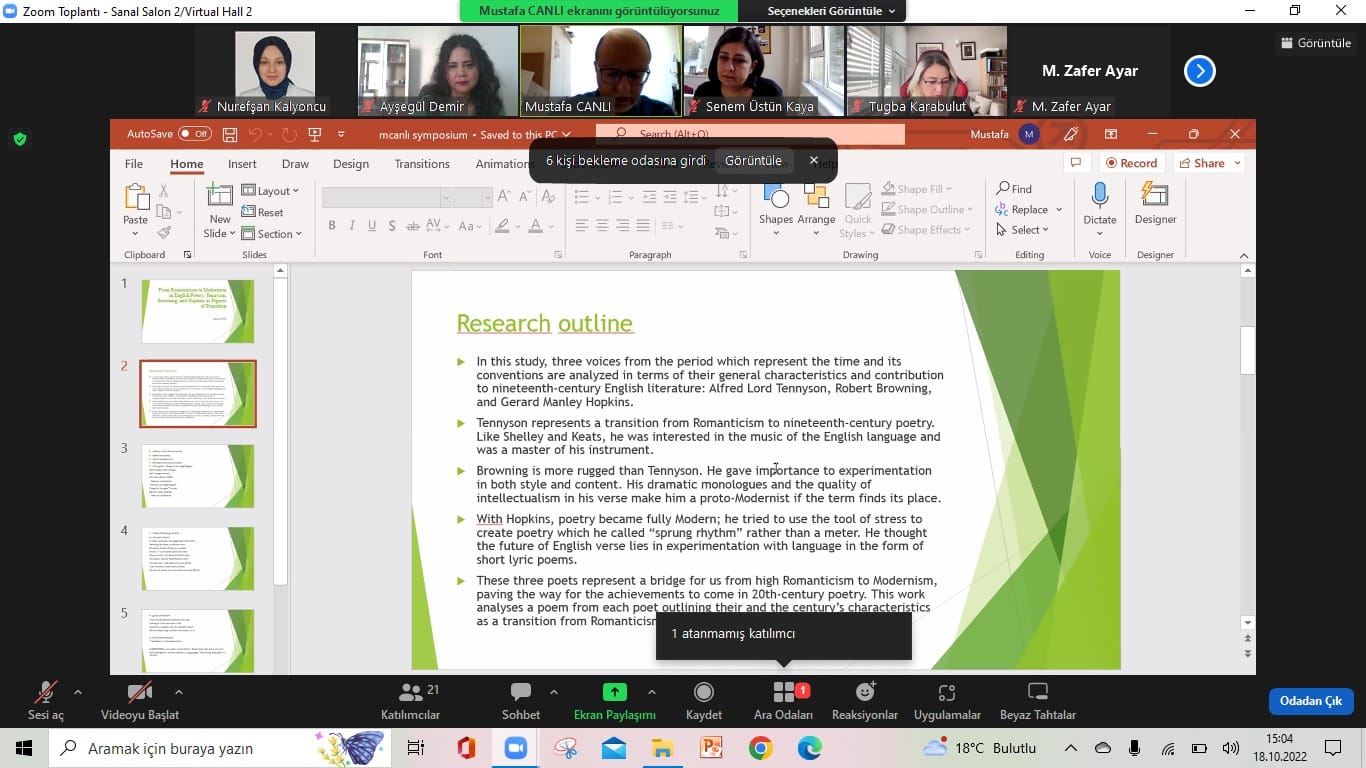The height and width of the screenshot is (768, 1366).
Task: Toggle text Shadow formatting
Action: point(394,226)
